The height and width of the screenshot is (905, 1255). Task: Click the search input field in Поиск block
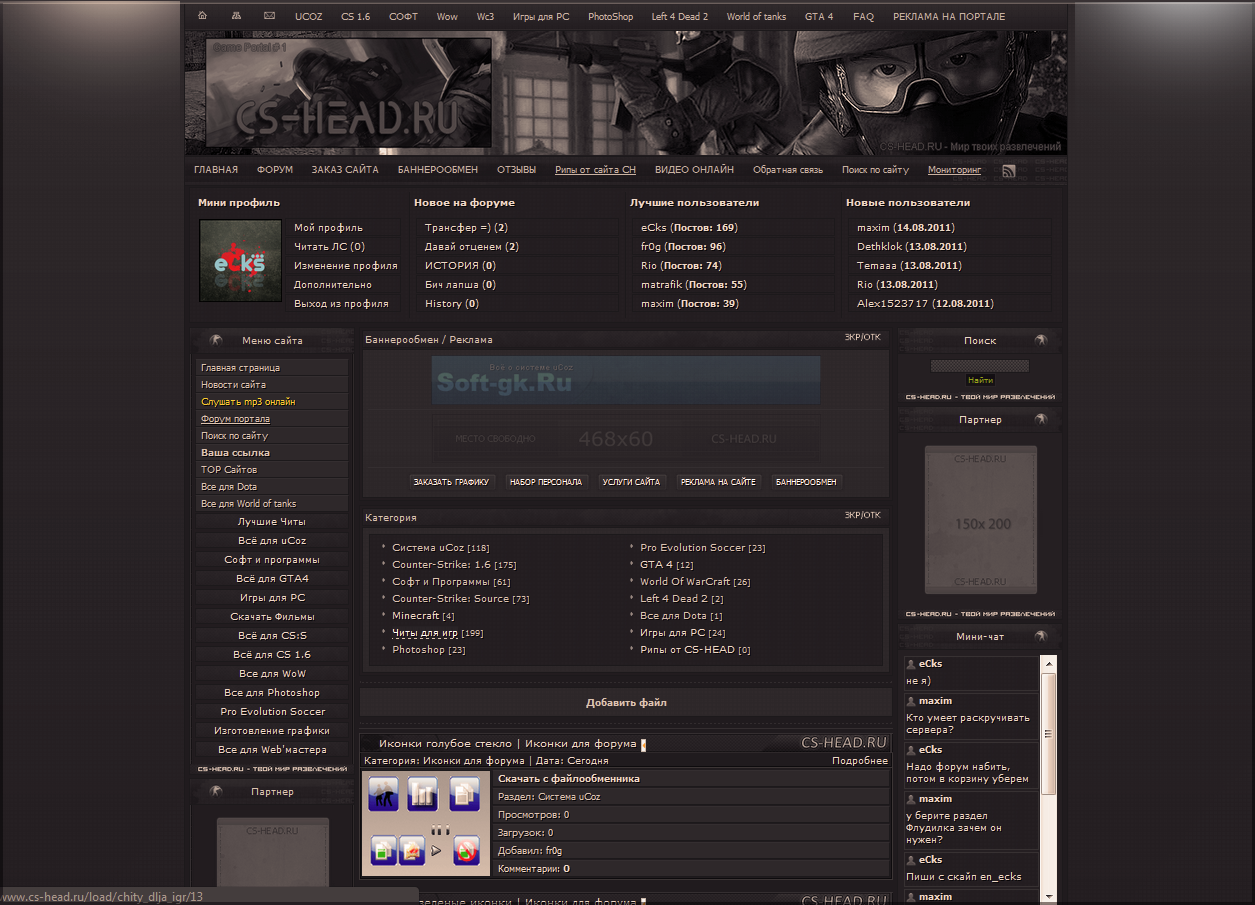[980, 366]
